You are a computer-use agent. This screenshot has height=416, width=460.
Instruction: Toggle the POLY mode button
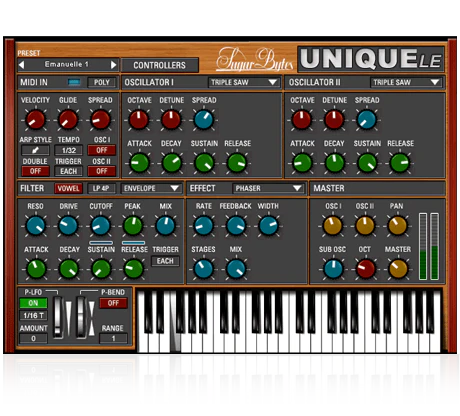click(102, 82)
